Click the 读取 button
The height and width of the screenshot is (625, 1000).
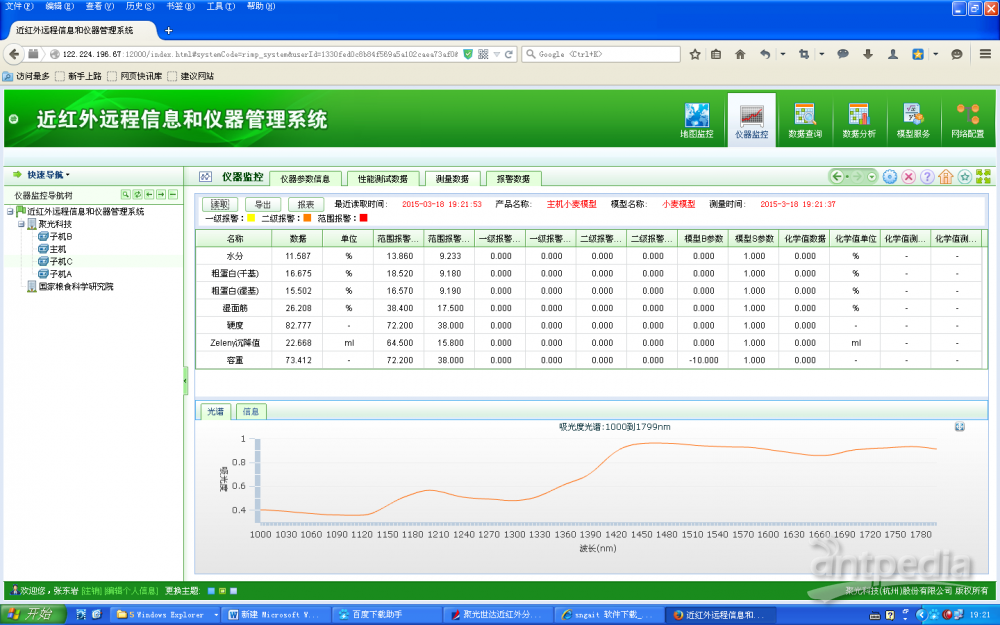(x=219, y=204)
